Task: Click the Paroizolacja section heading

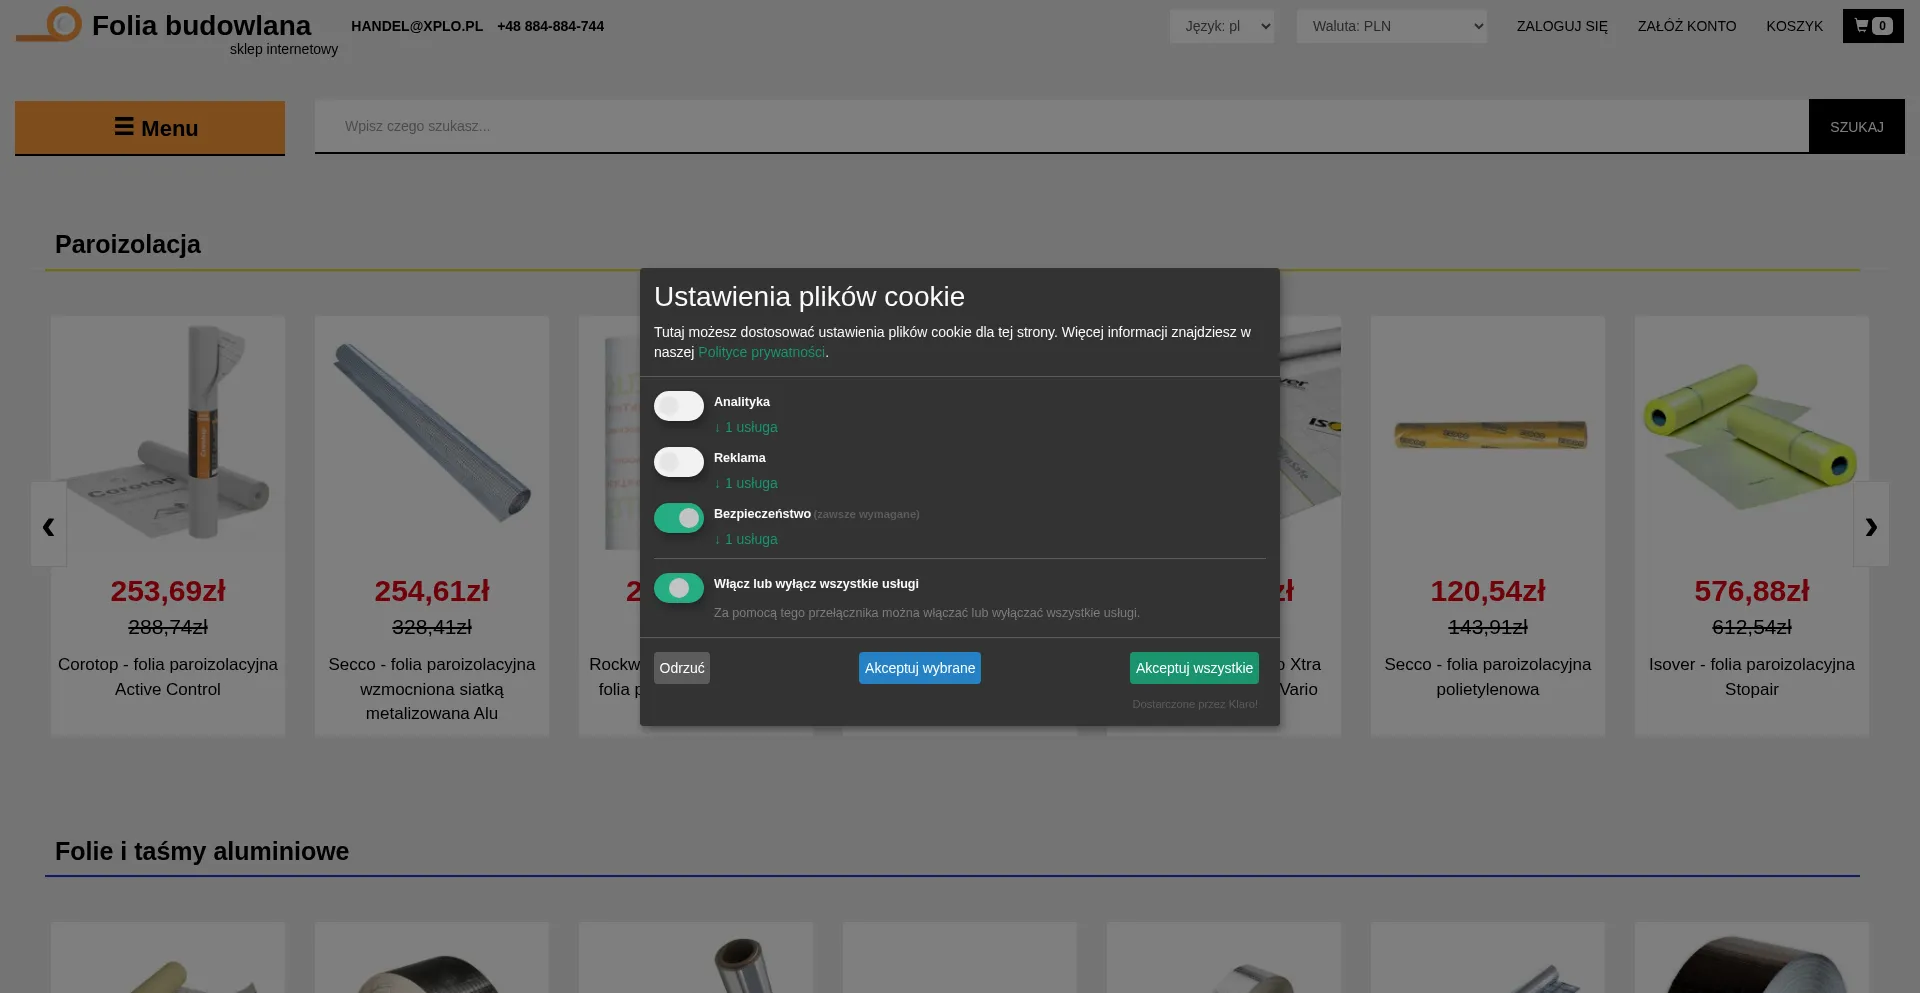Action: pyautogui.click(x=128, y=244)
